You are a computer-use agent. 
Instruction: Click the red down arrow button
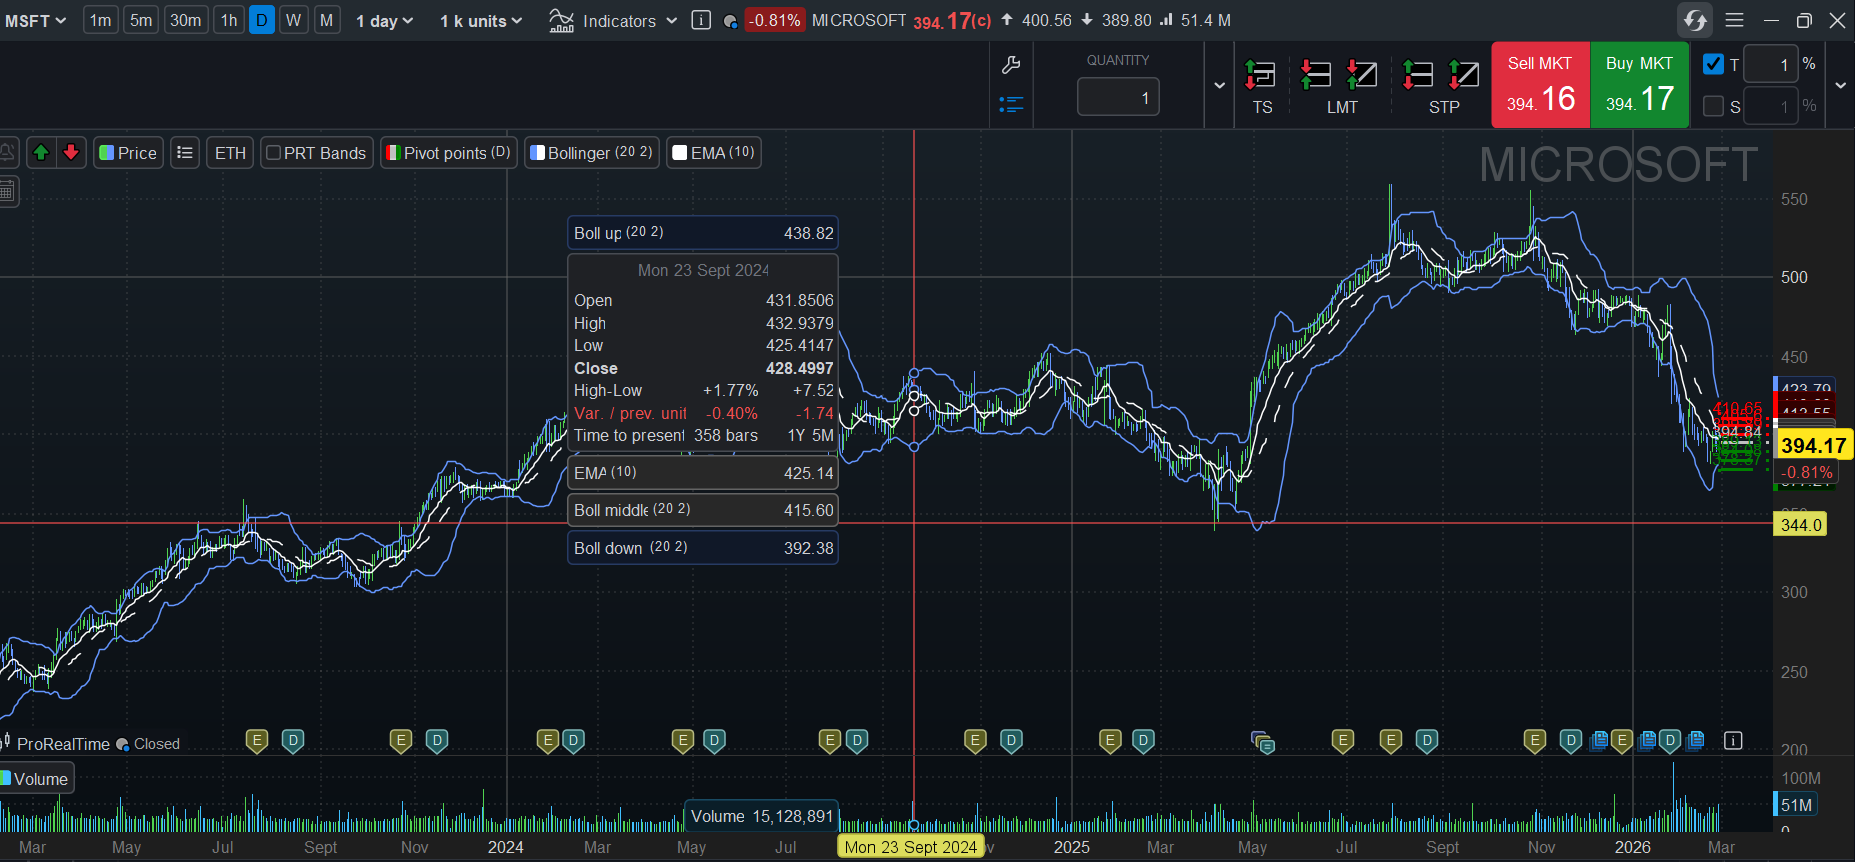tap(71, 153)
